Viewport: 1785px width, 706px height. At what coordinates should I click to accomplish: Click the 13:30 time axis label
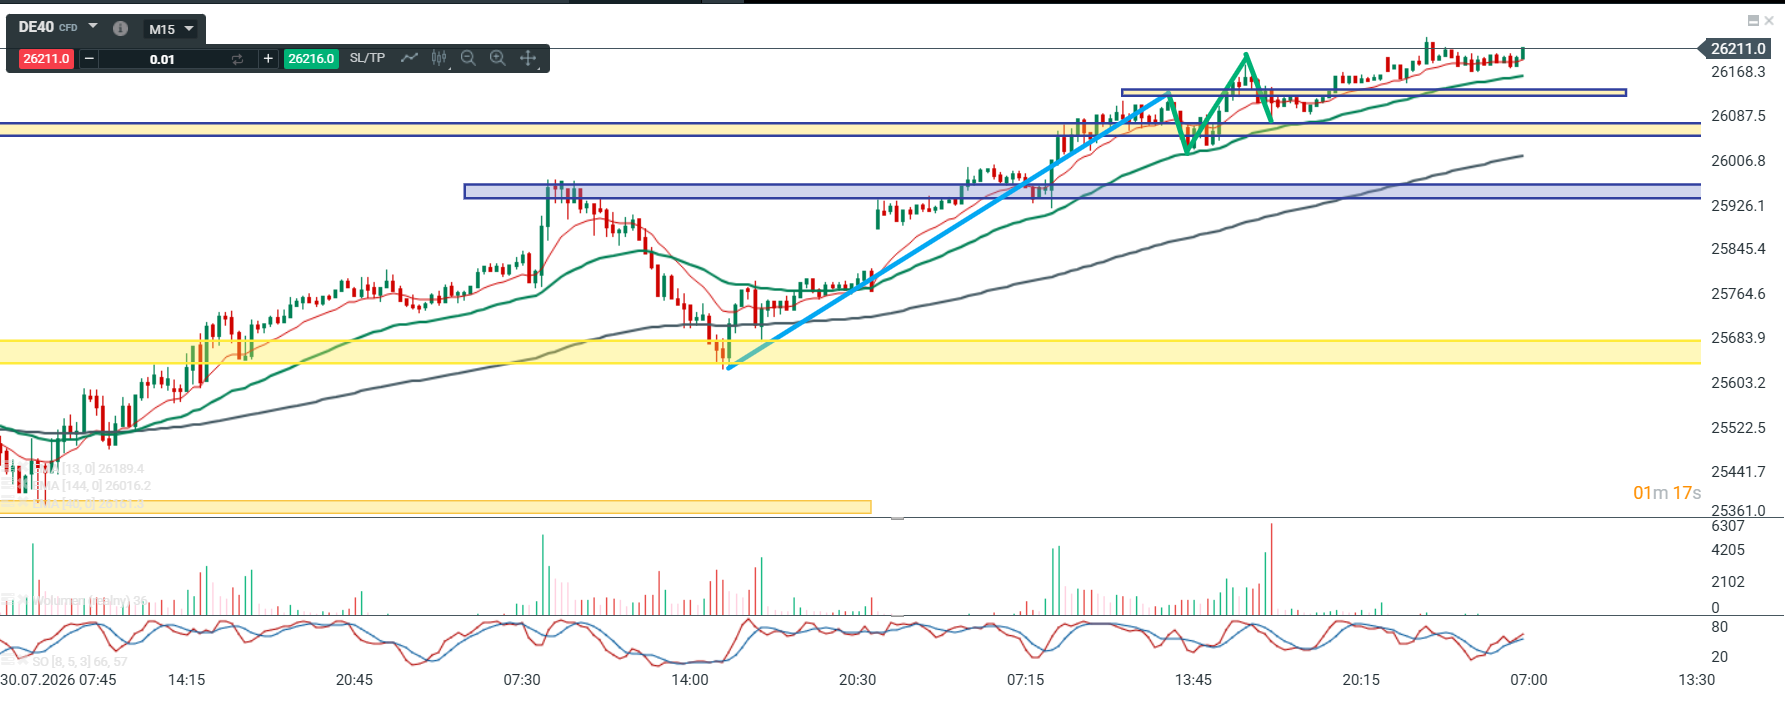[x=1696, y=680]
